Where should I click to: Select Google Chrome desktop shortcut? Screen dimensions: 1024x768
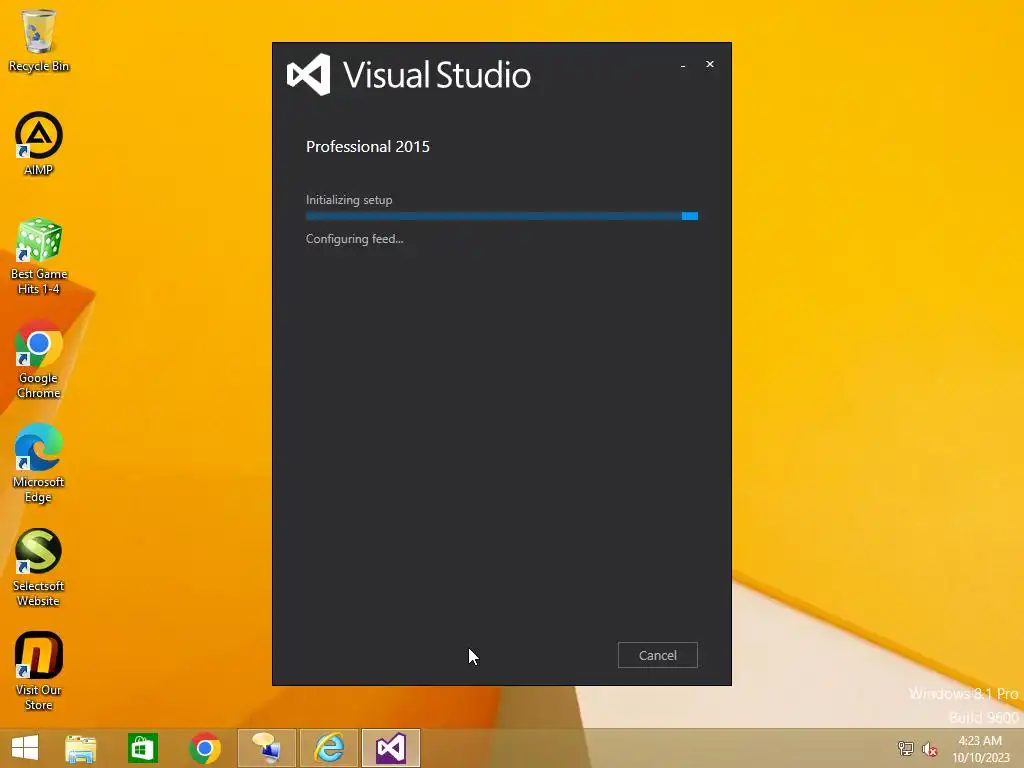39,359
